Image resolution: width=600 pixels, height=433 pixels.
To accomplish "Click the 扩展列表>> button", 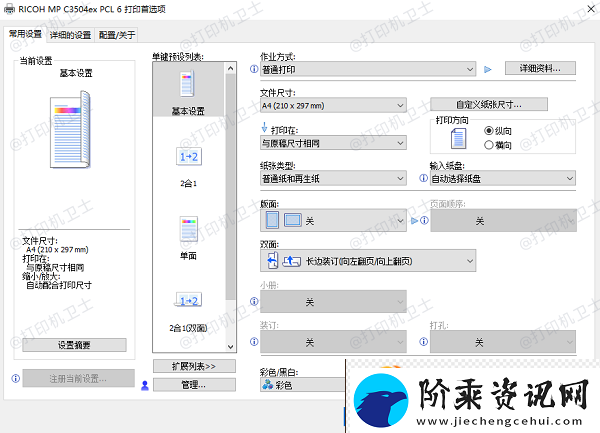I will point(194,366).
